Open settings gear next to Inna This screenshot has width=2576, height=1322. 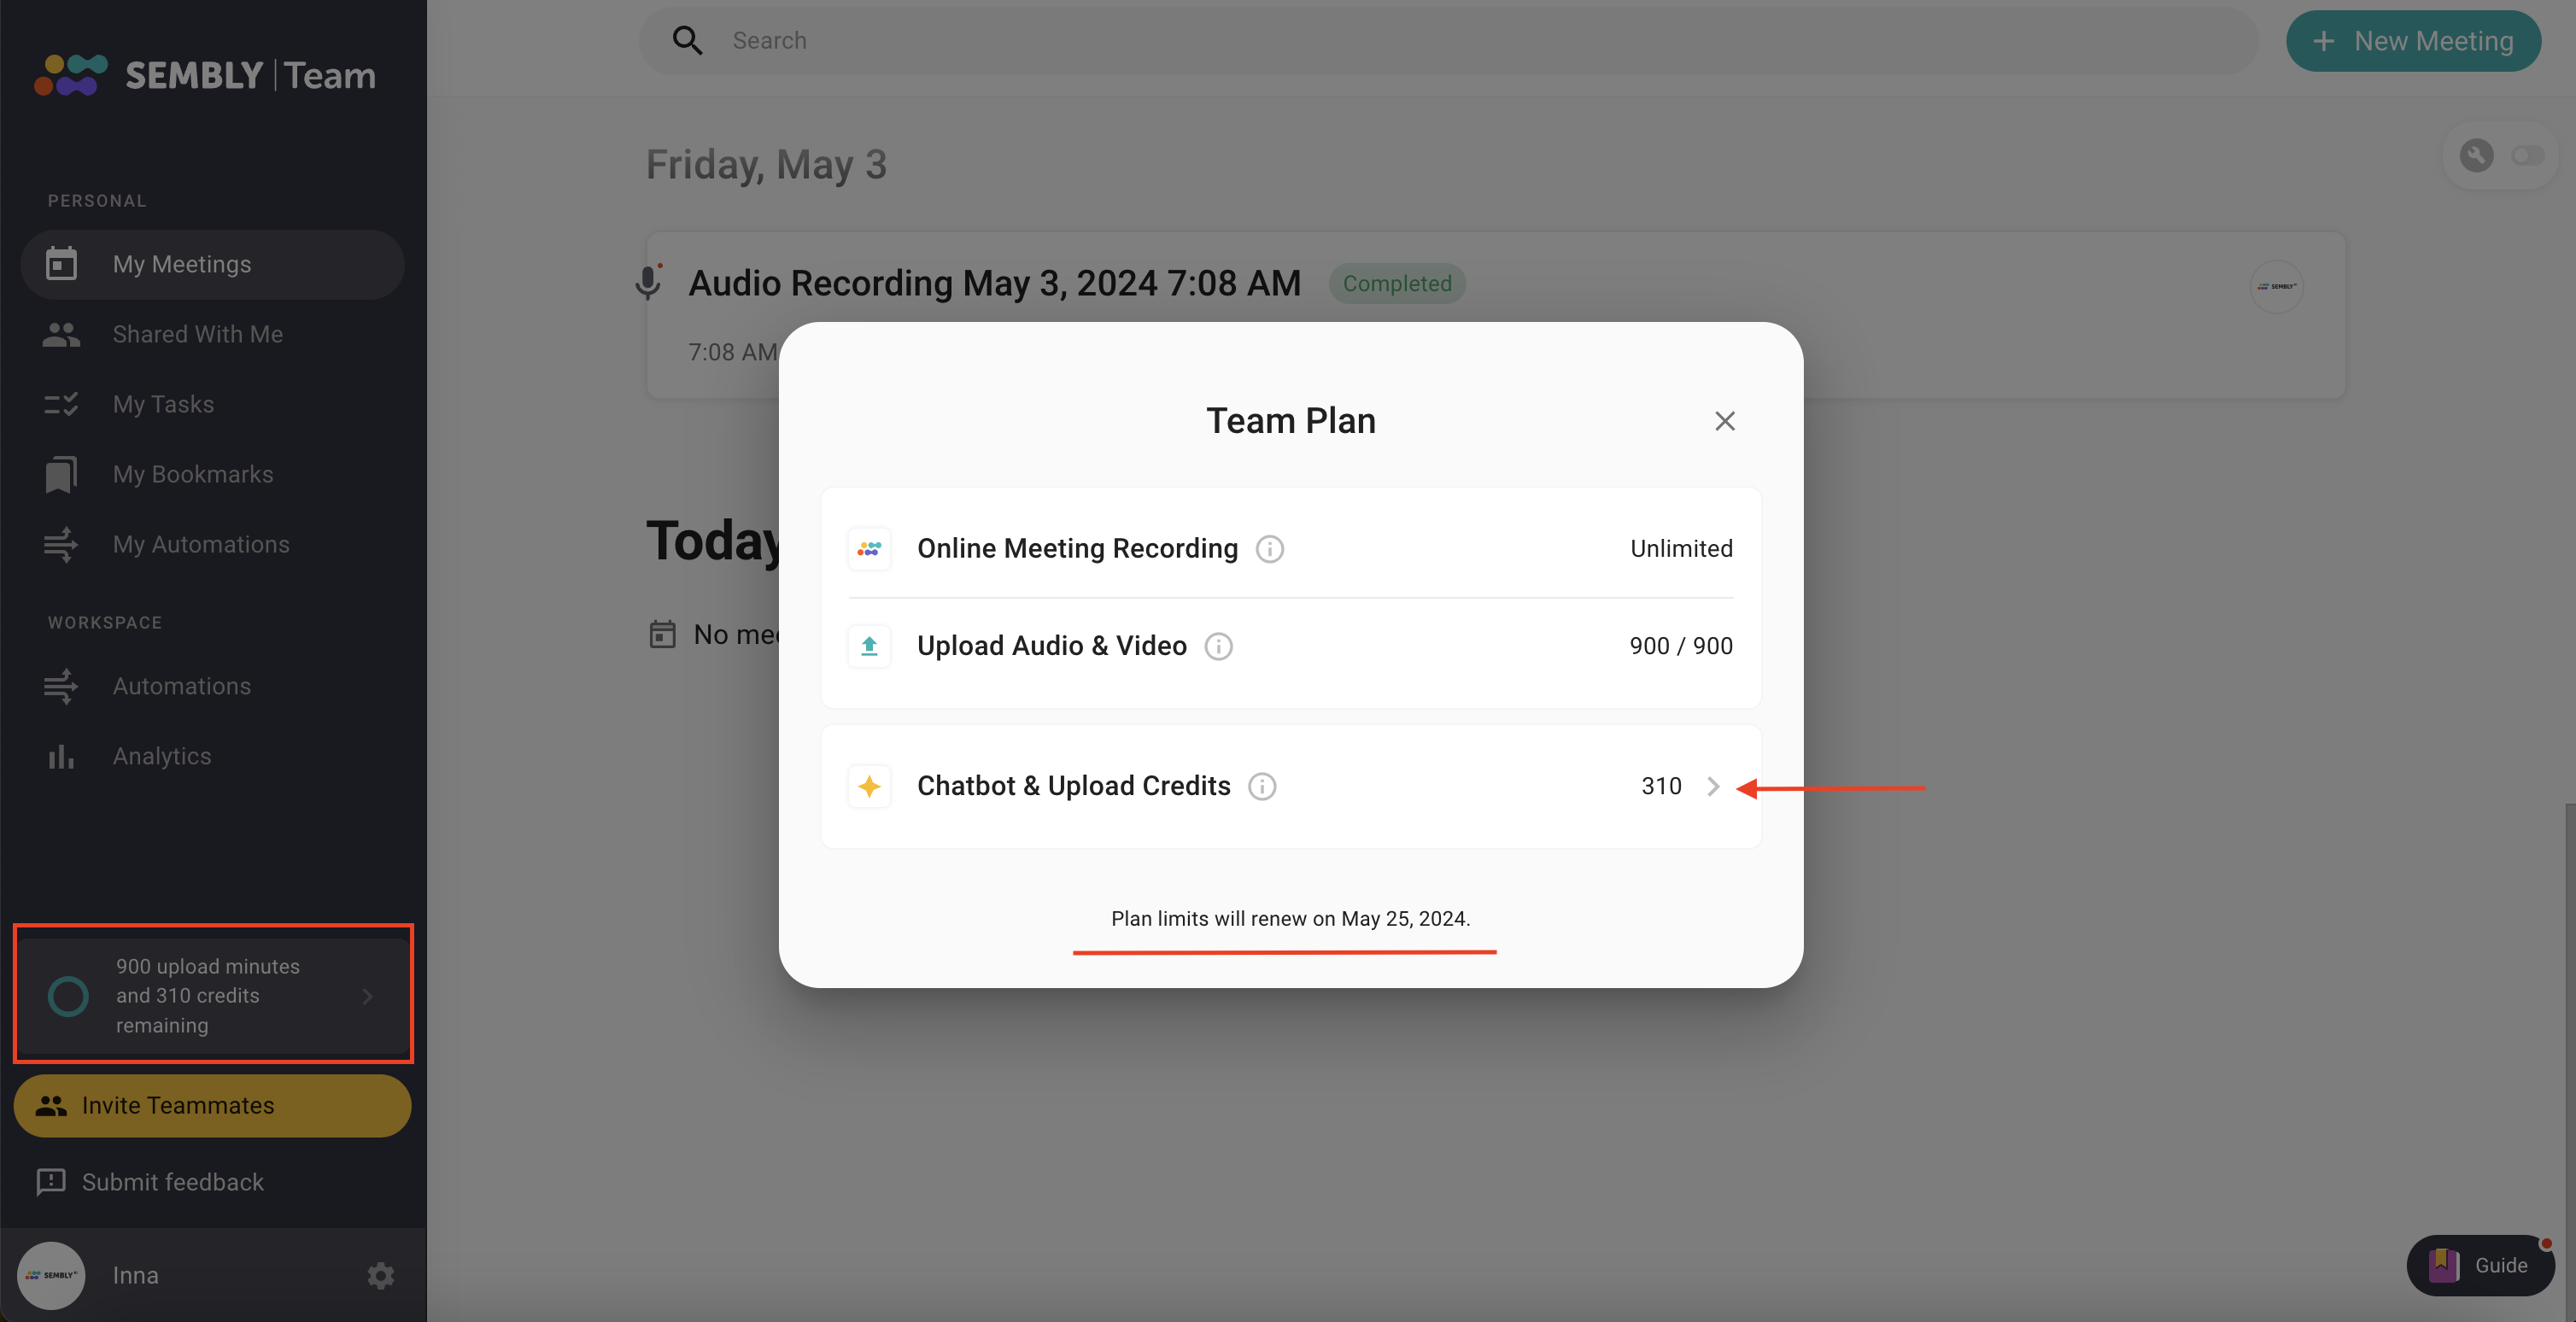point(380,1275)
